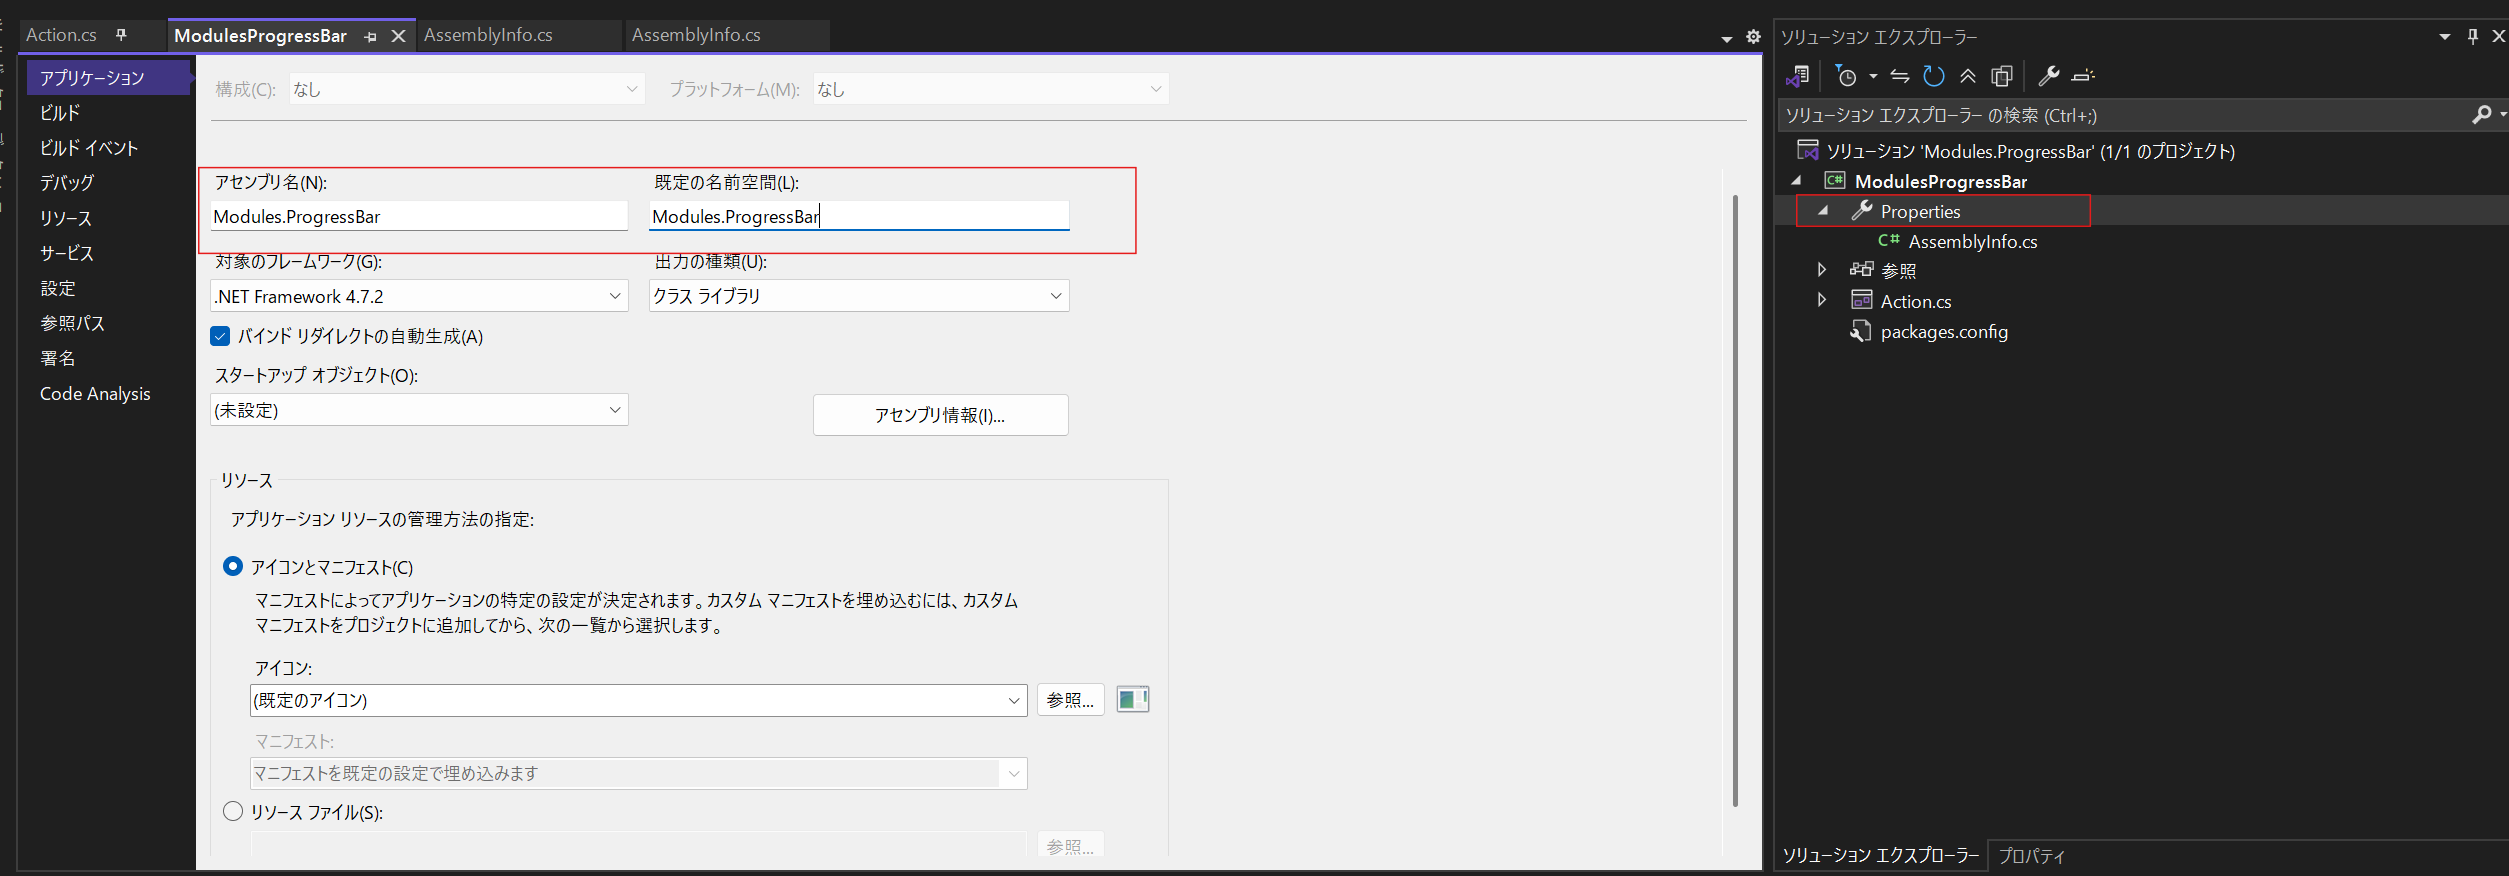
Task: Open the document tab list dropdown arrow
Action: [x=1726, y=38]
